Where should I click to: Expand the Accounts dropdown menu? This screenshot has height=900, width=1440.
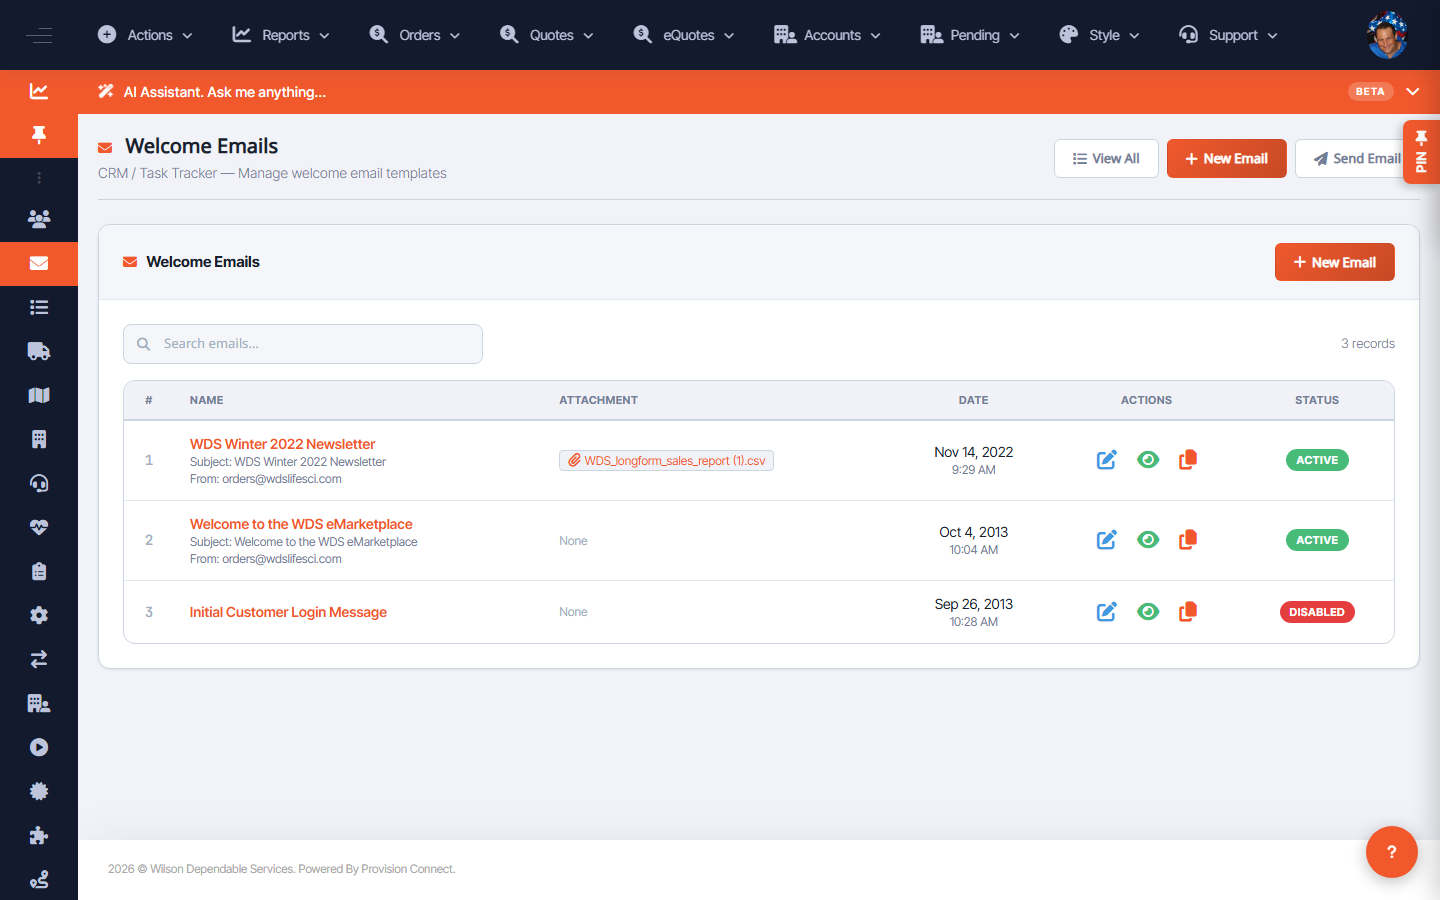828,35
